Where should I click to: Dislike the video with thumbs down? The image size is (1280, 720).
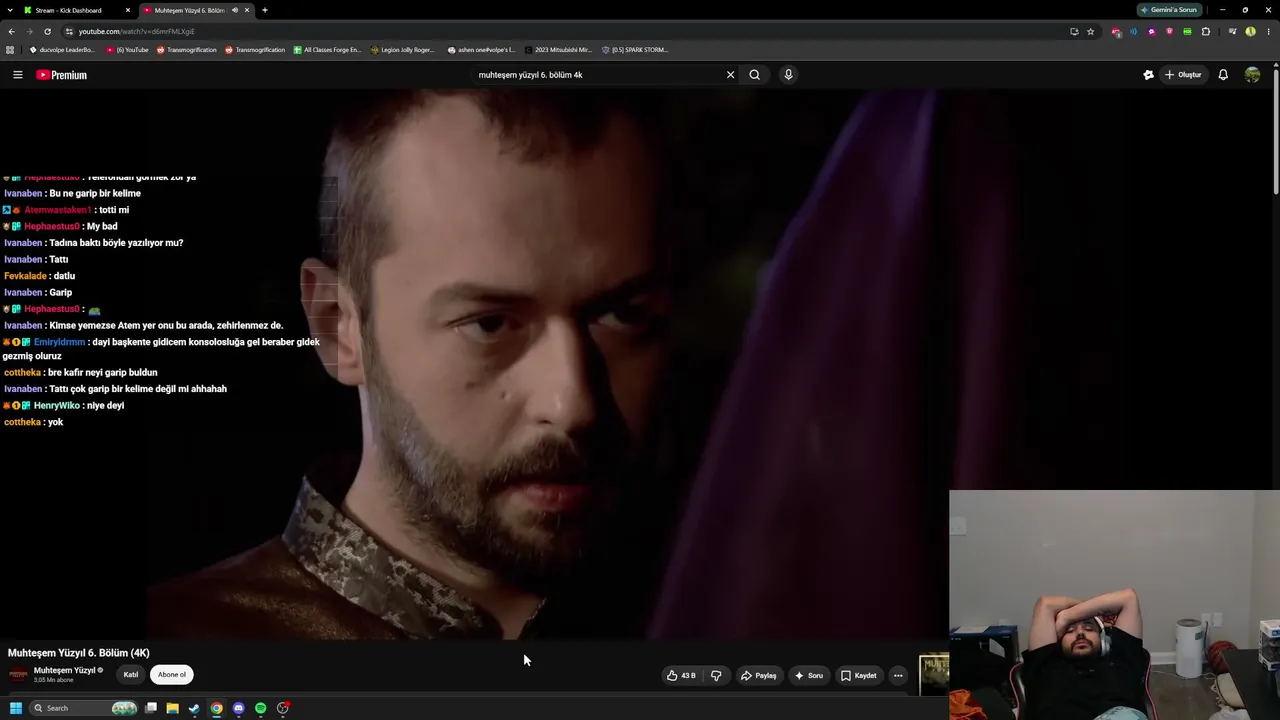716,676
